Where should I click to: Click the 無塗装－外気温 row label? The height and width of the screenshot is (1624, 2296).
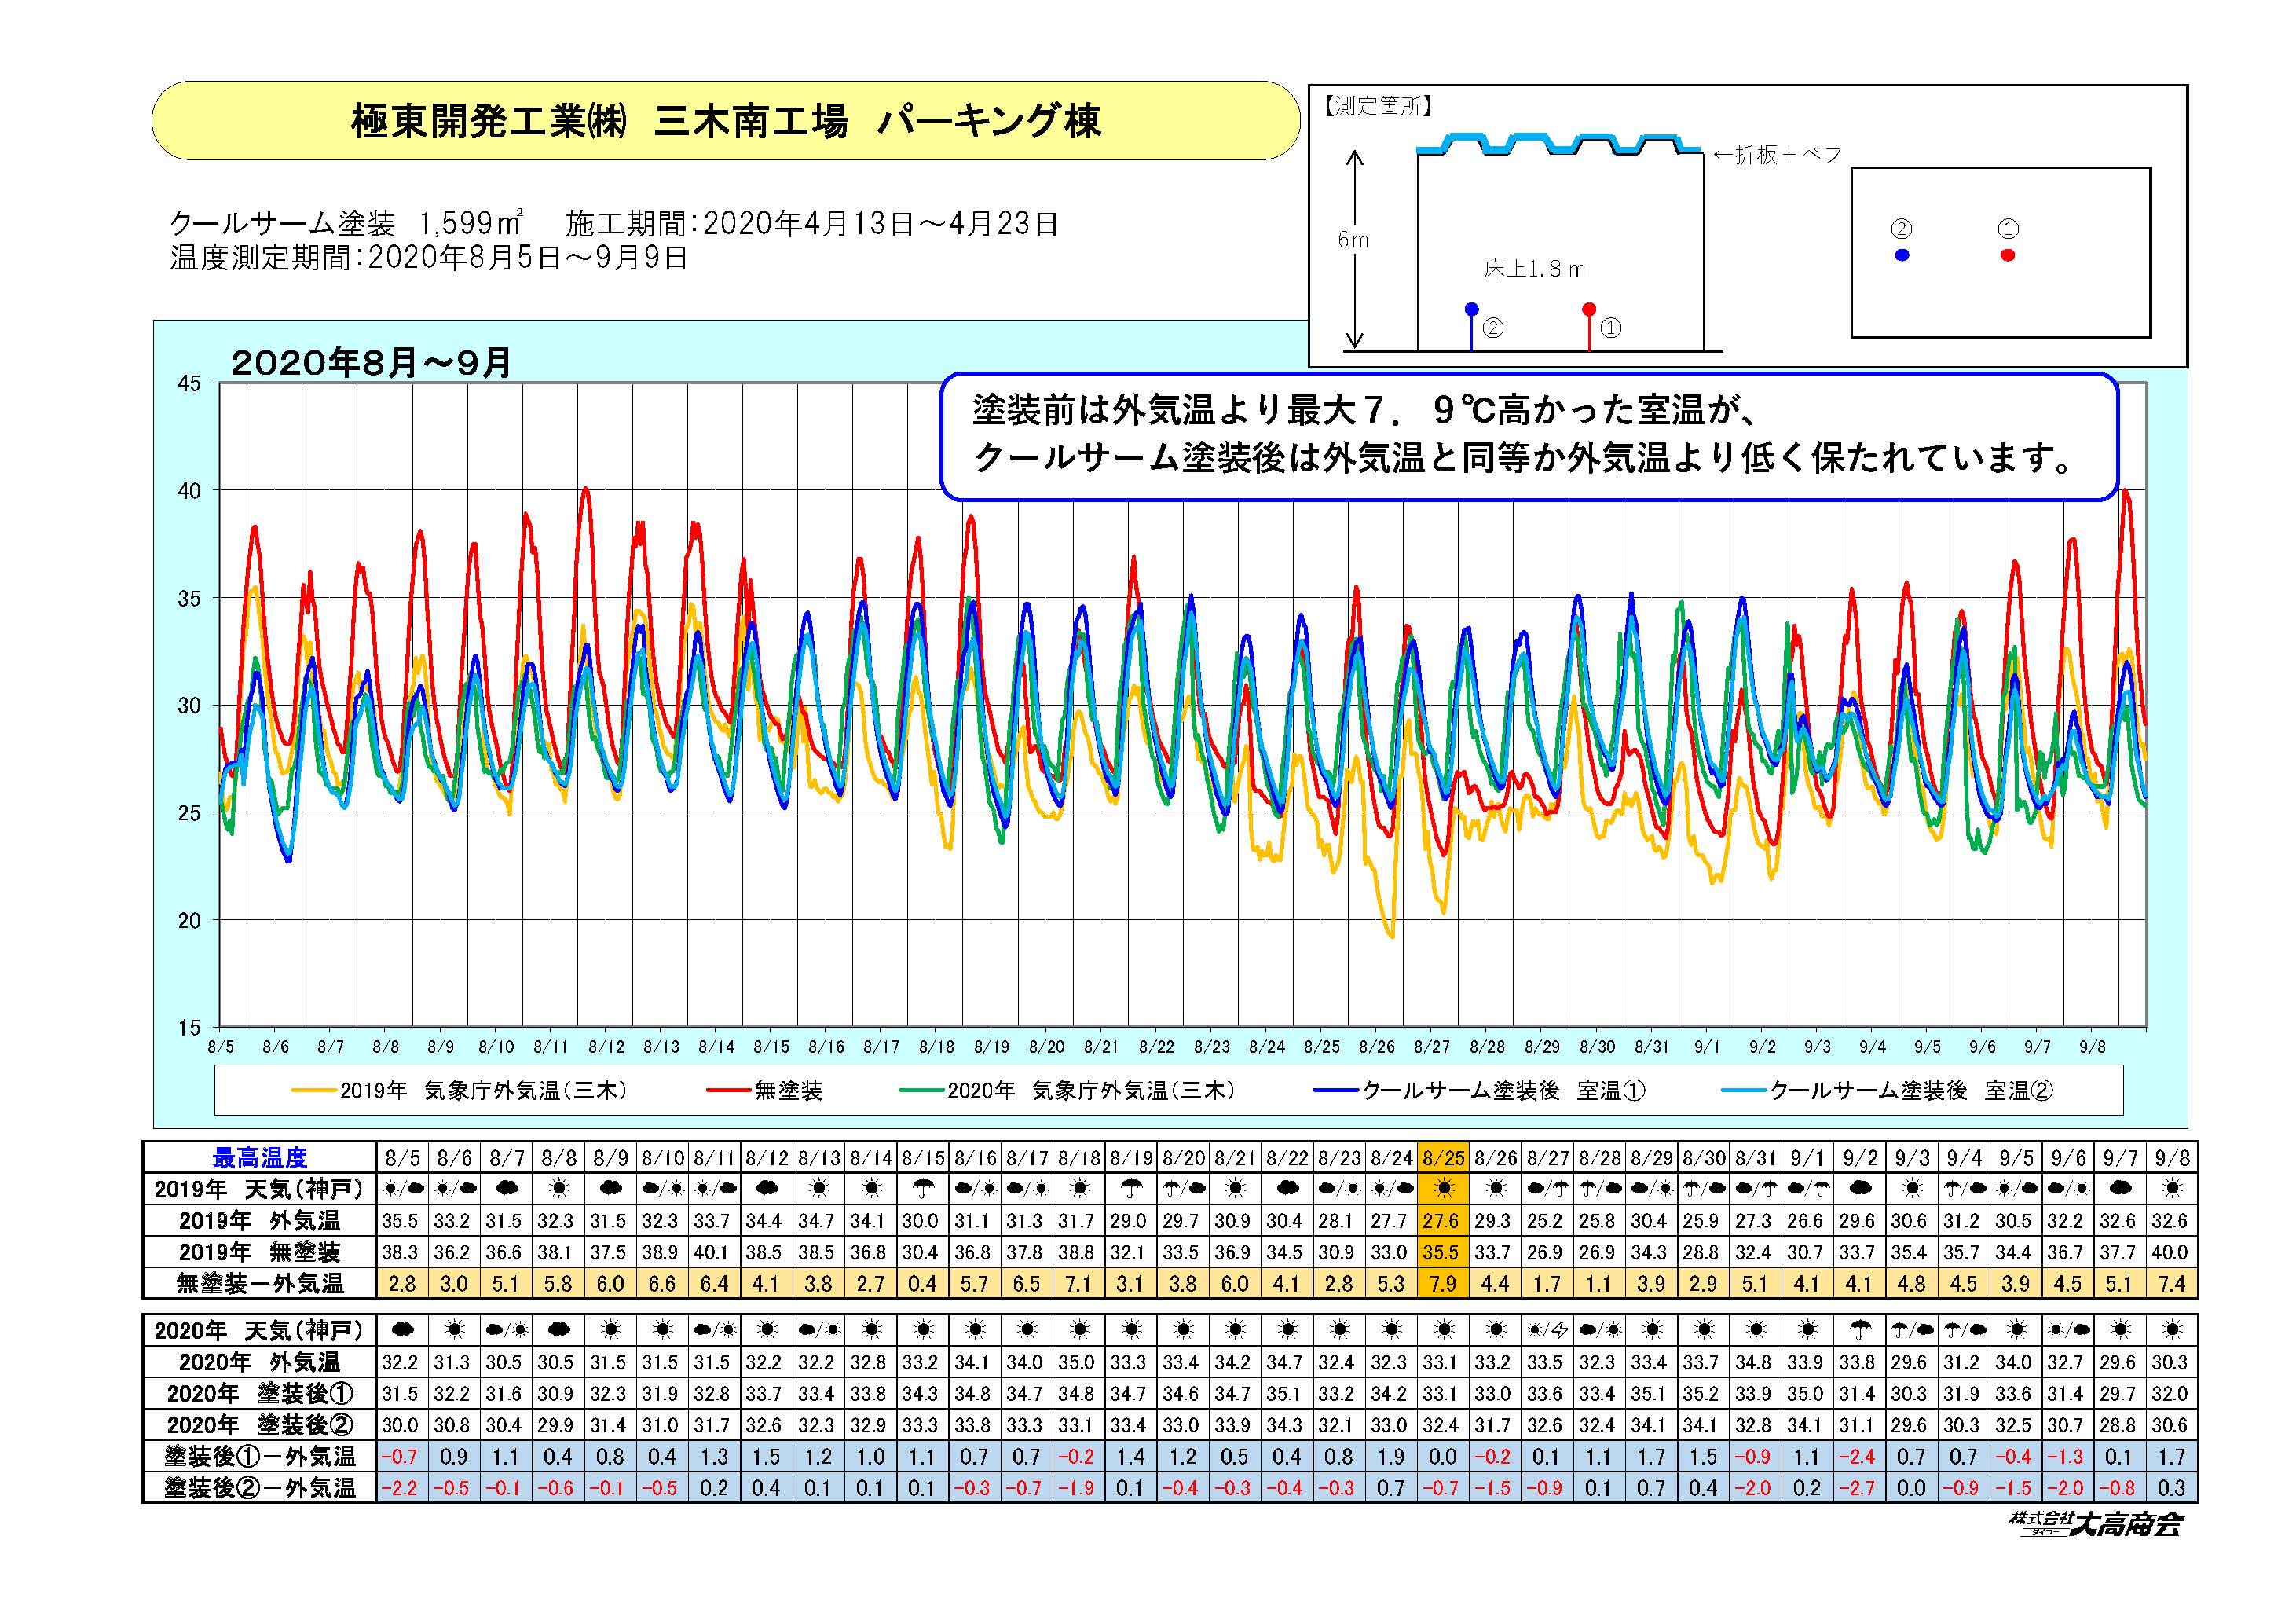click(x=260, y=1283)
